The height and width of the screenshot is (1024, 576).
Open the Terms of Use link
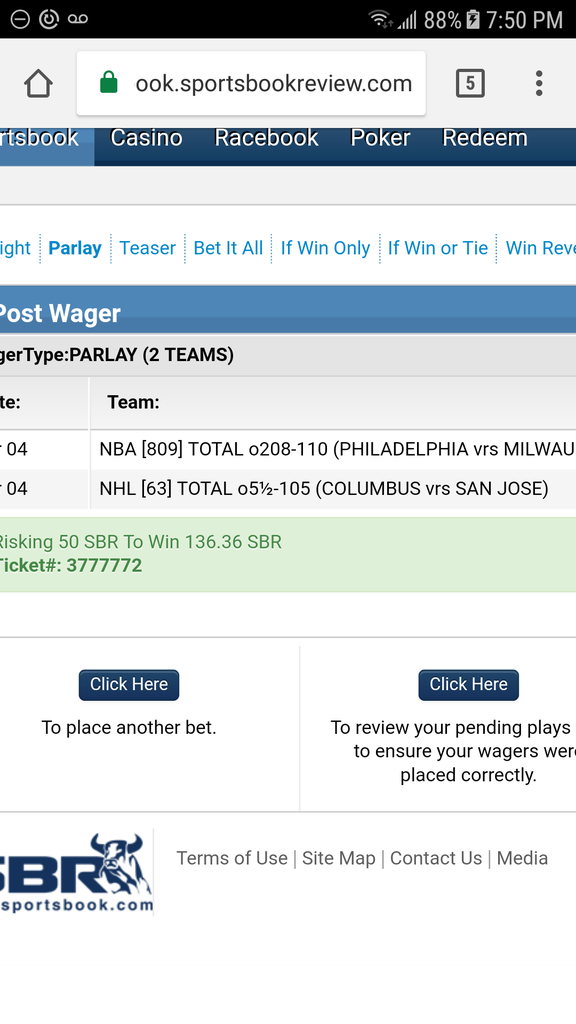click(x=232, y=858)
